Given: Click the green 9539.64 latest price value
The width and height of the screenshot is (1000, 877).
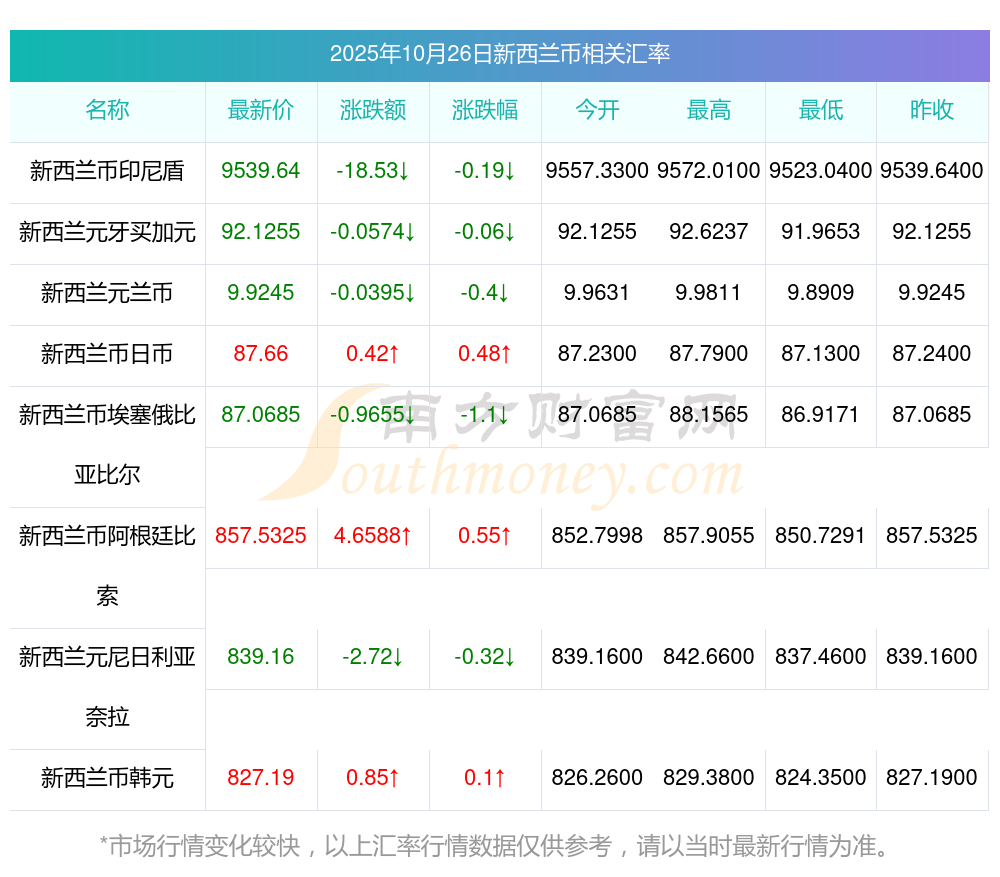Looking at the screenshot, I should [x=261, y=171].
